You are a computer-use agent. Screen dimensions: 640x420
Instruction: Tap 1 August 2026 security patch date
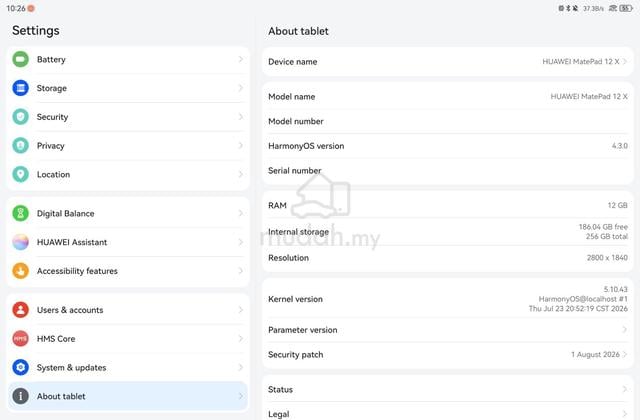[595, 354]
